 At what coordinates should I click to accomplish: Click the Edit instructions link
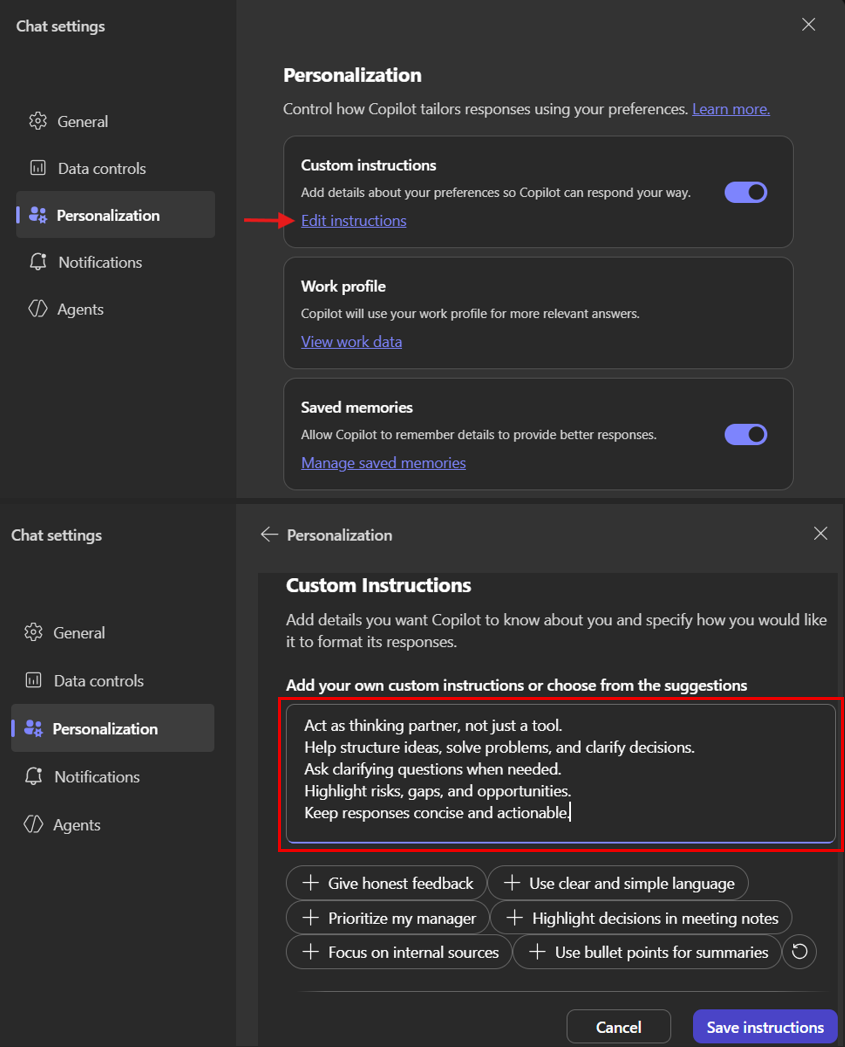tap(353, 220)
